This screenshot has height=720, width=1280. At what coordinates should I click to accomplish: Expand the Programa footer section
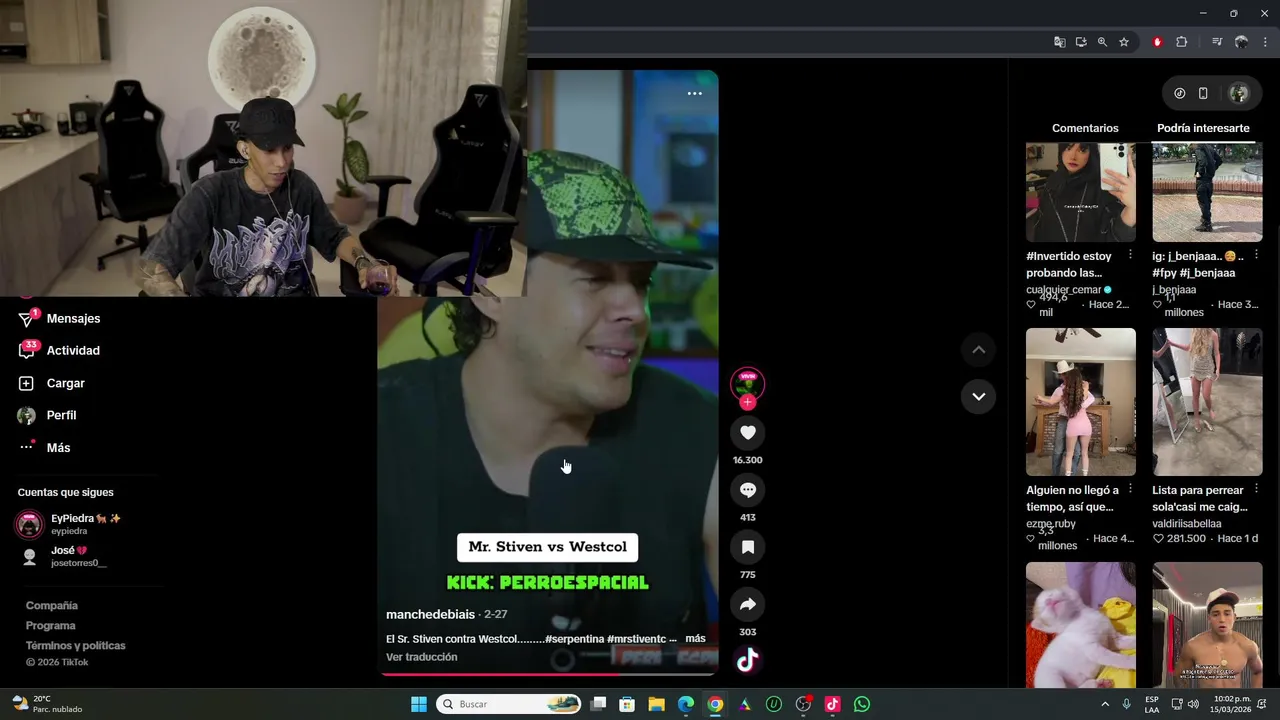(50, 625)
